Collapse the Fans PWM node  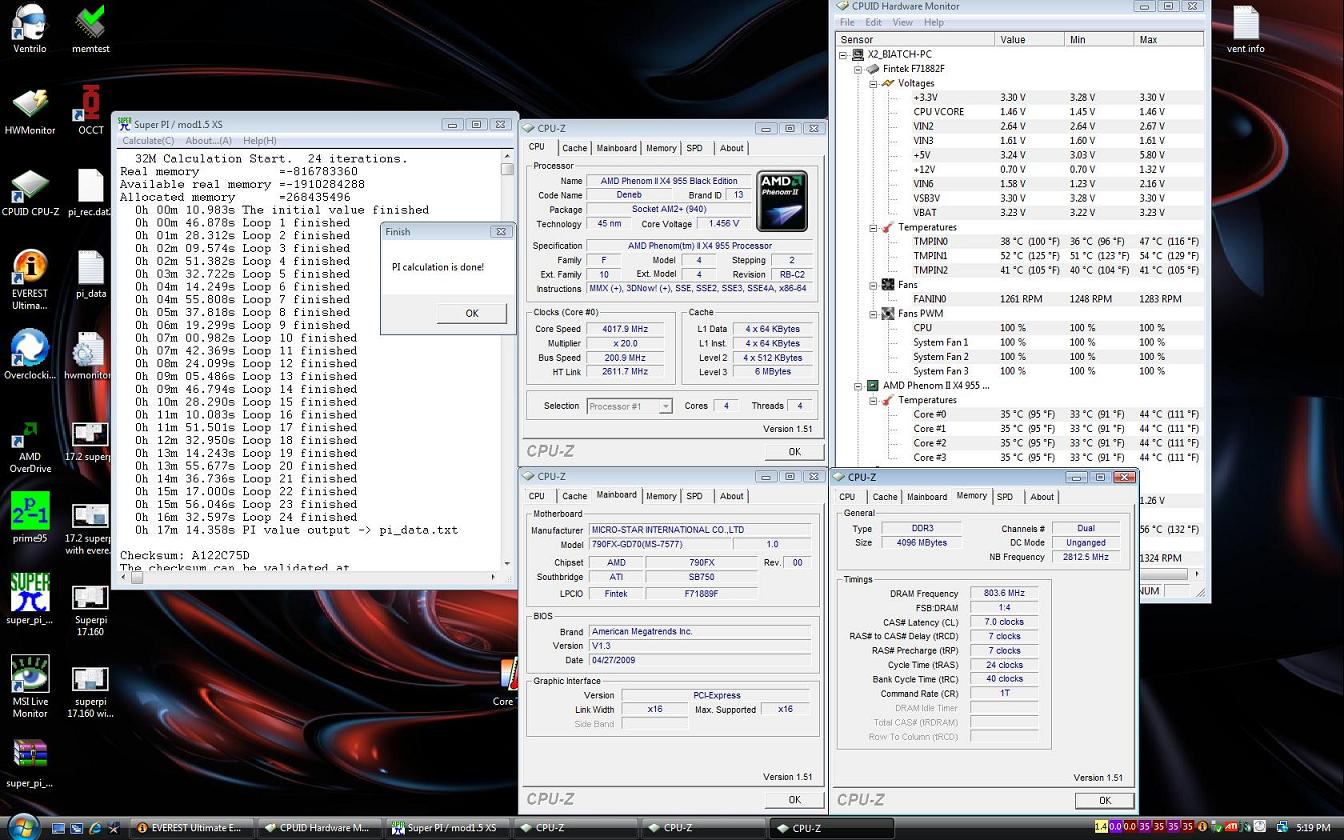[873, 314]
